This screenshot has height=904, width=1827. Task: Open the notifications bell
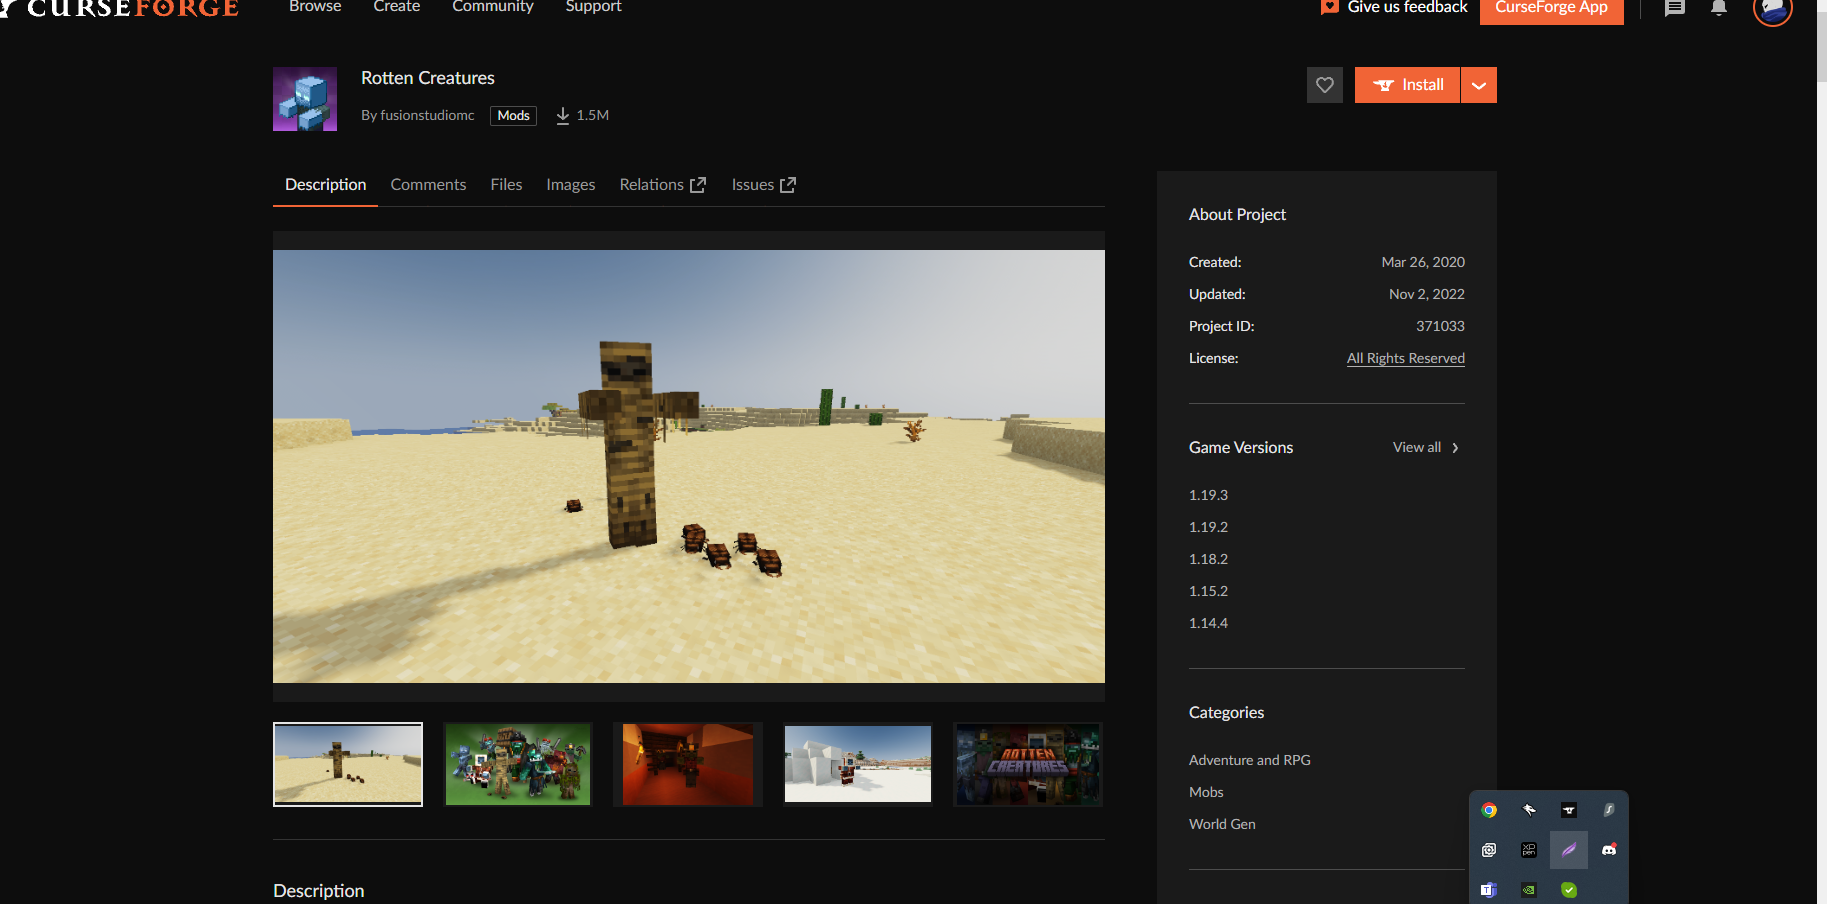[x=1719, y=8]
